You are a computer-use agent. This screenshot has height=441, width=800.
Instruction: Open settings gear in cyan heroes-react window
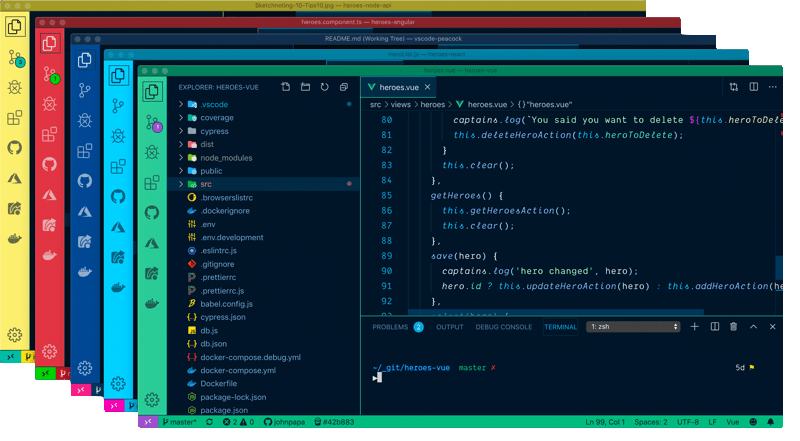pos(118,383)
